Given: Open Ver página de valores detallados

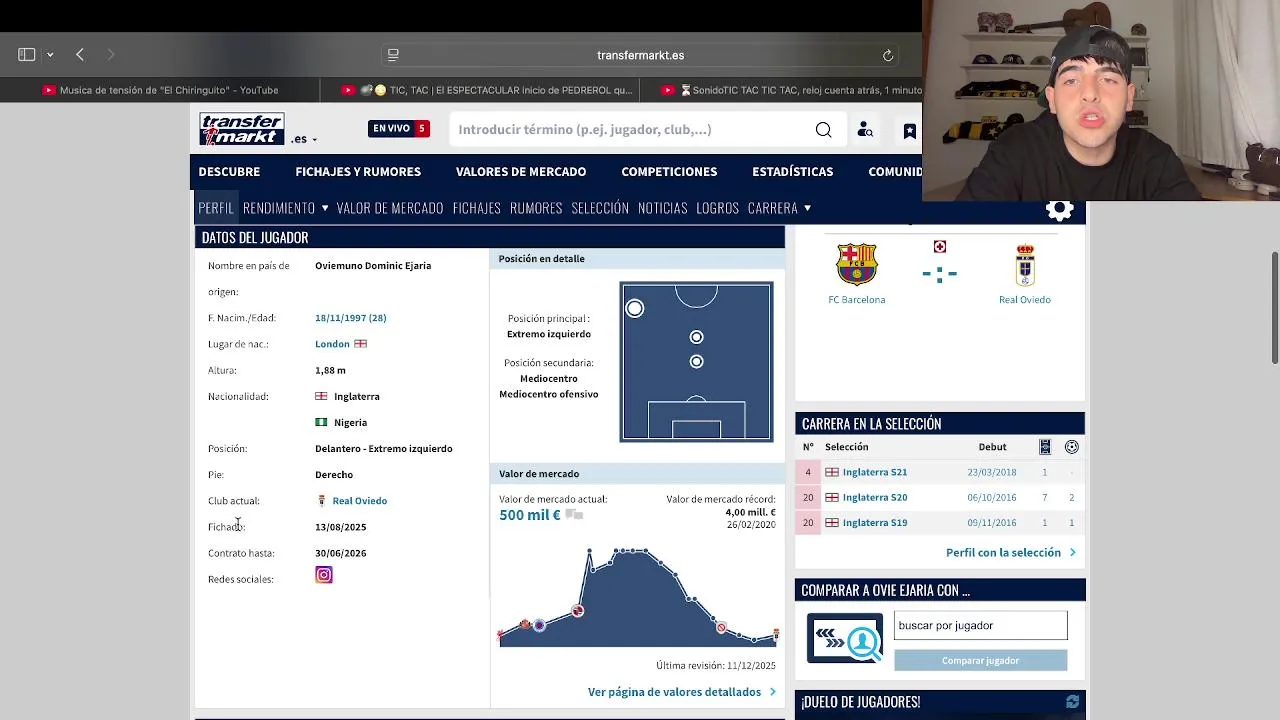Looking at the screenshot, I should tap(682, 692).
